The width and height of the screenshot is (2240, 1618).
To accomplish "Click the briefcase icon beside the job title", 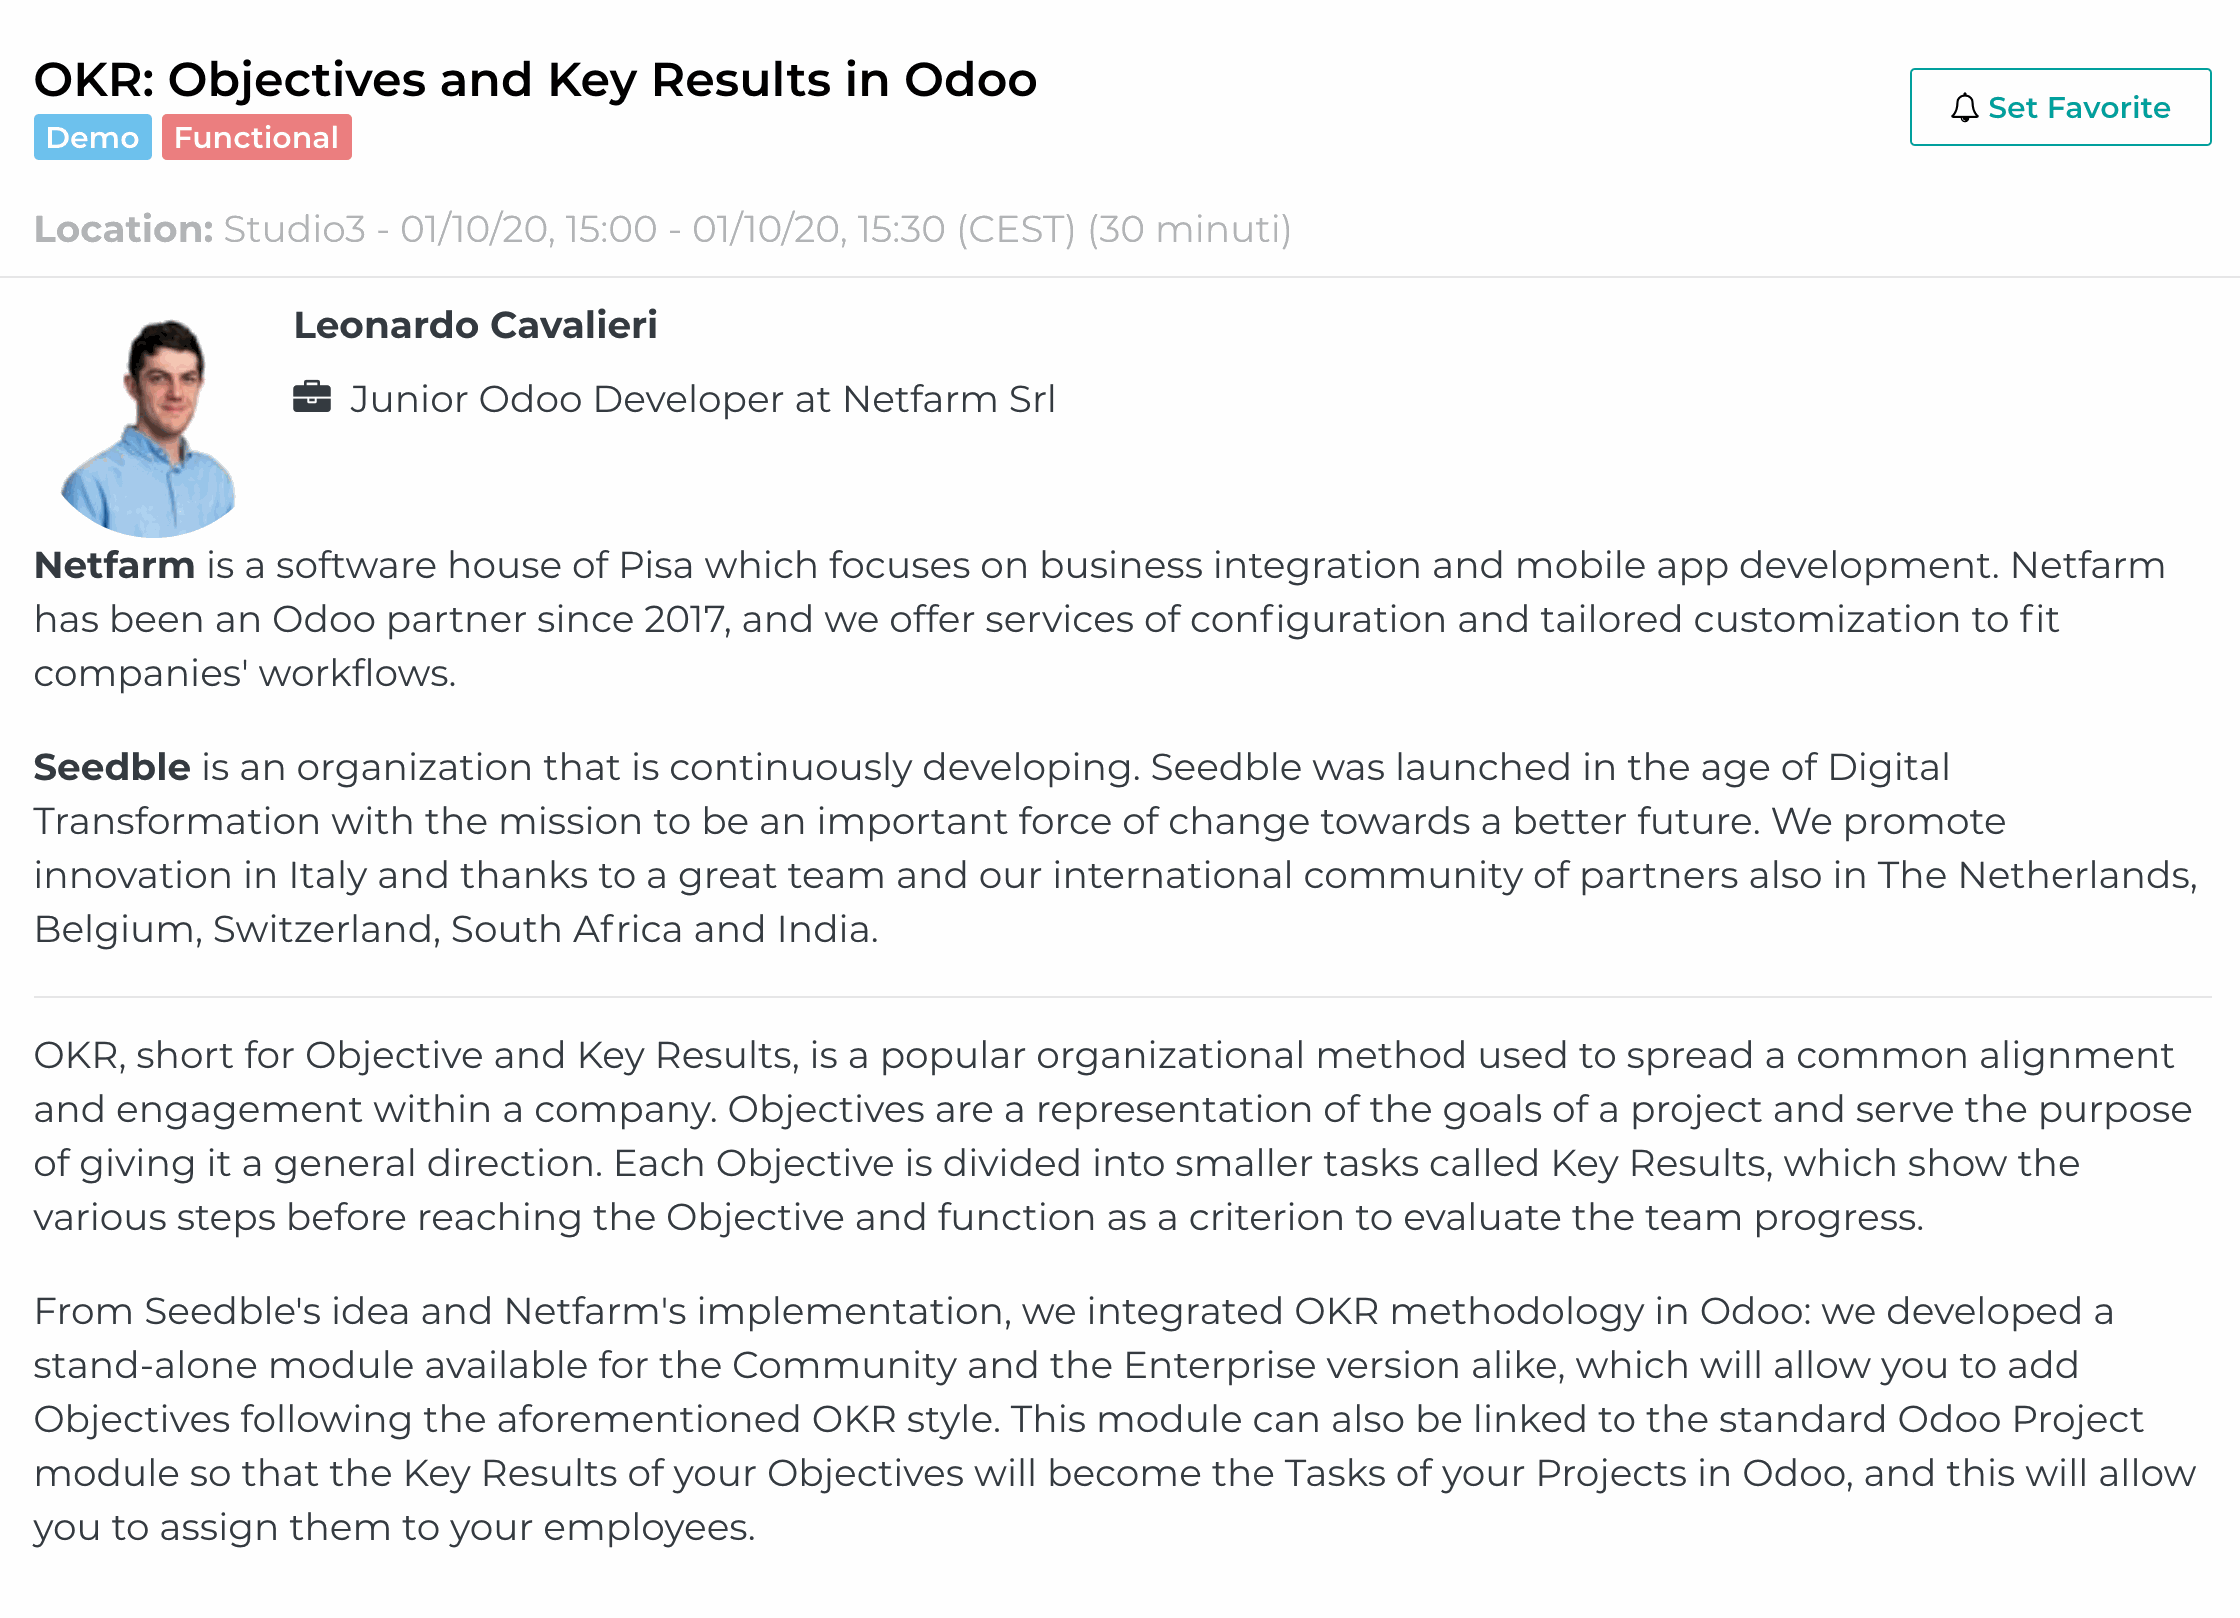I will tap(312, 398).
